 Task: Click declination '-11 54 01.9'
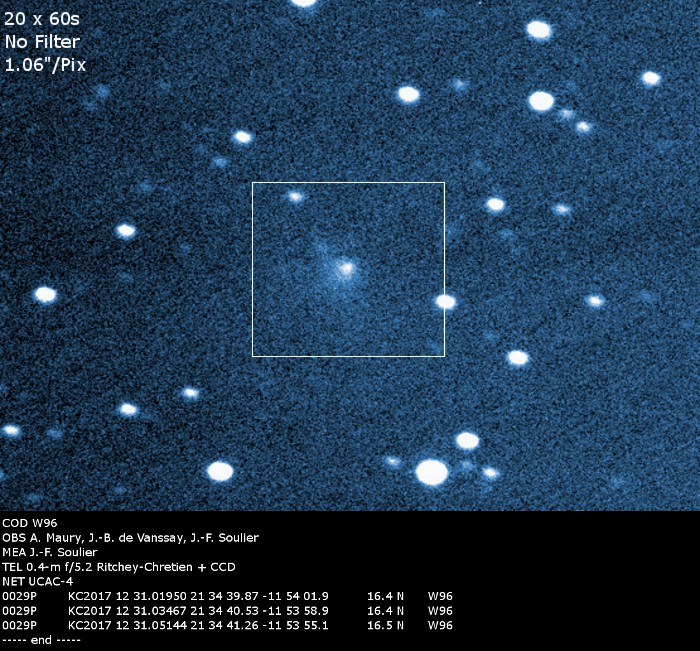(x=296, y=596)
